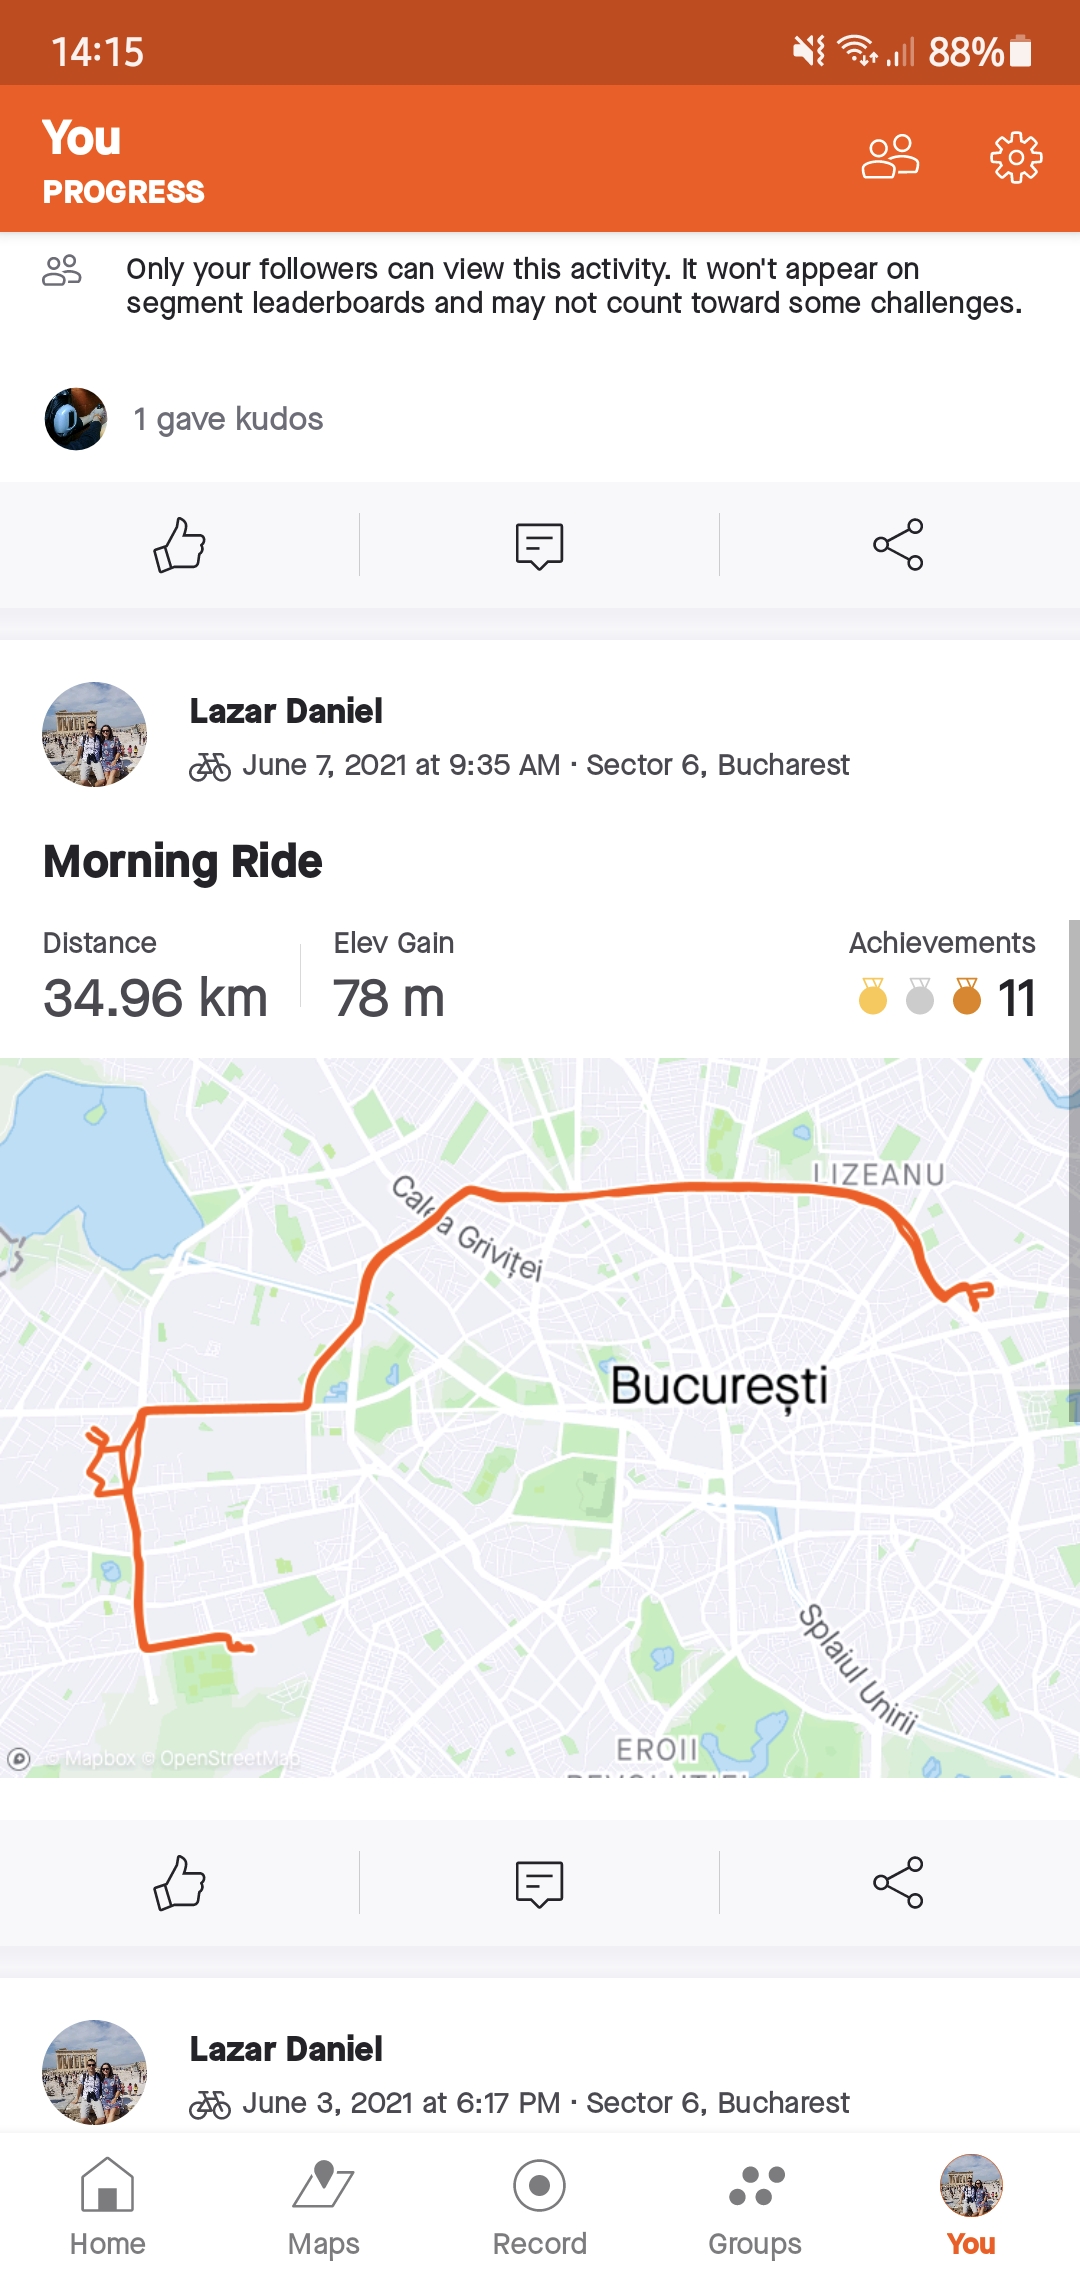Open comments on the followers-only activity
Image resolution: width=1080 pixels, height=2280 pixels.
pyautogui.click(x=539, y=545)
